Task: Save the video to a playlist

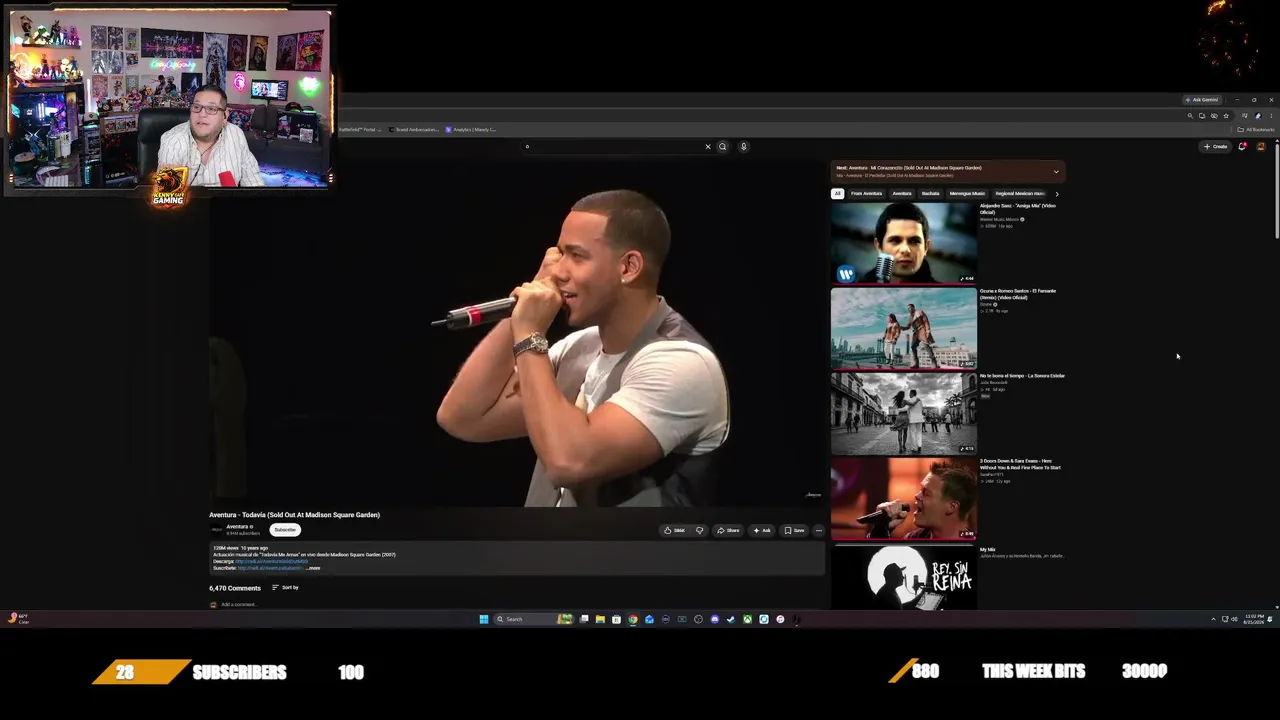Action: pyautogui.click(x=794, y=530)
